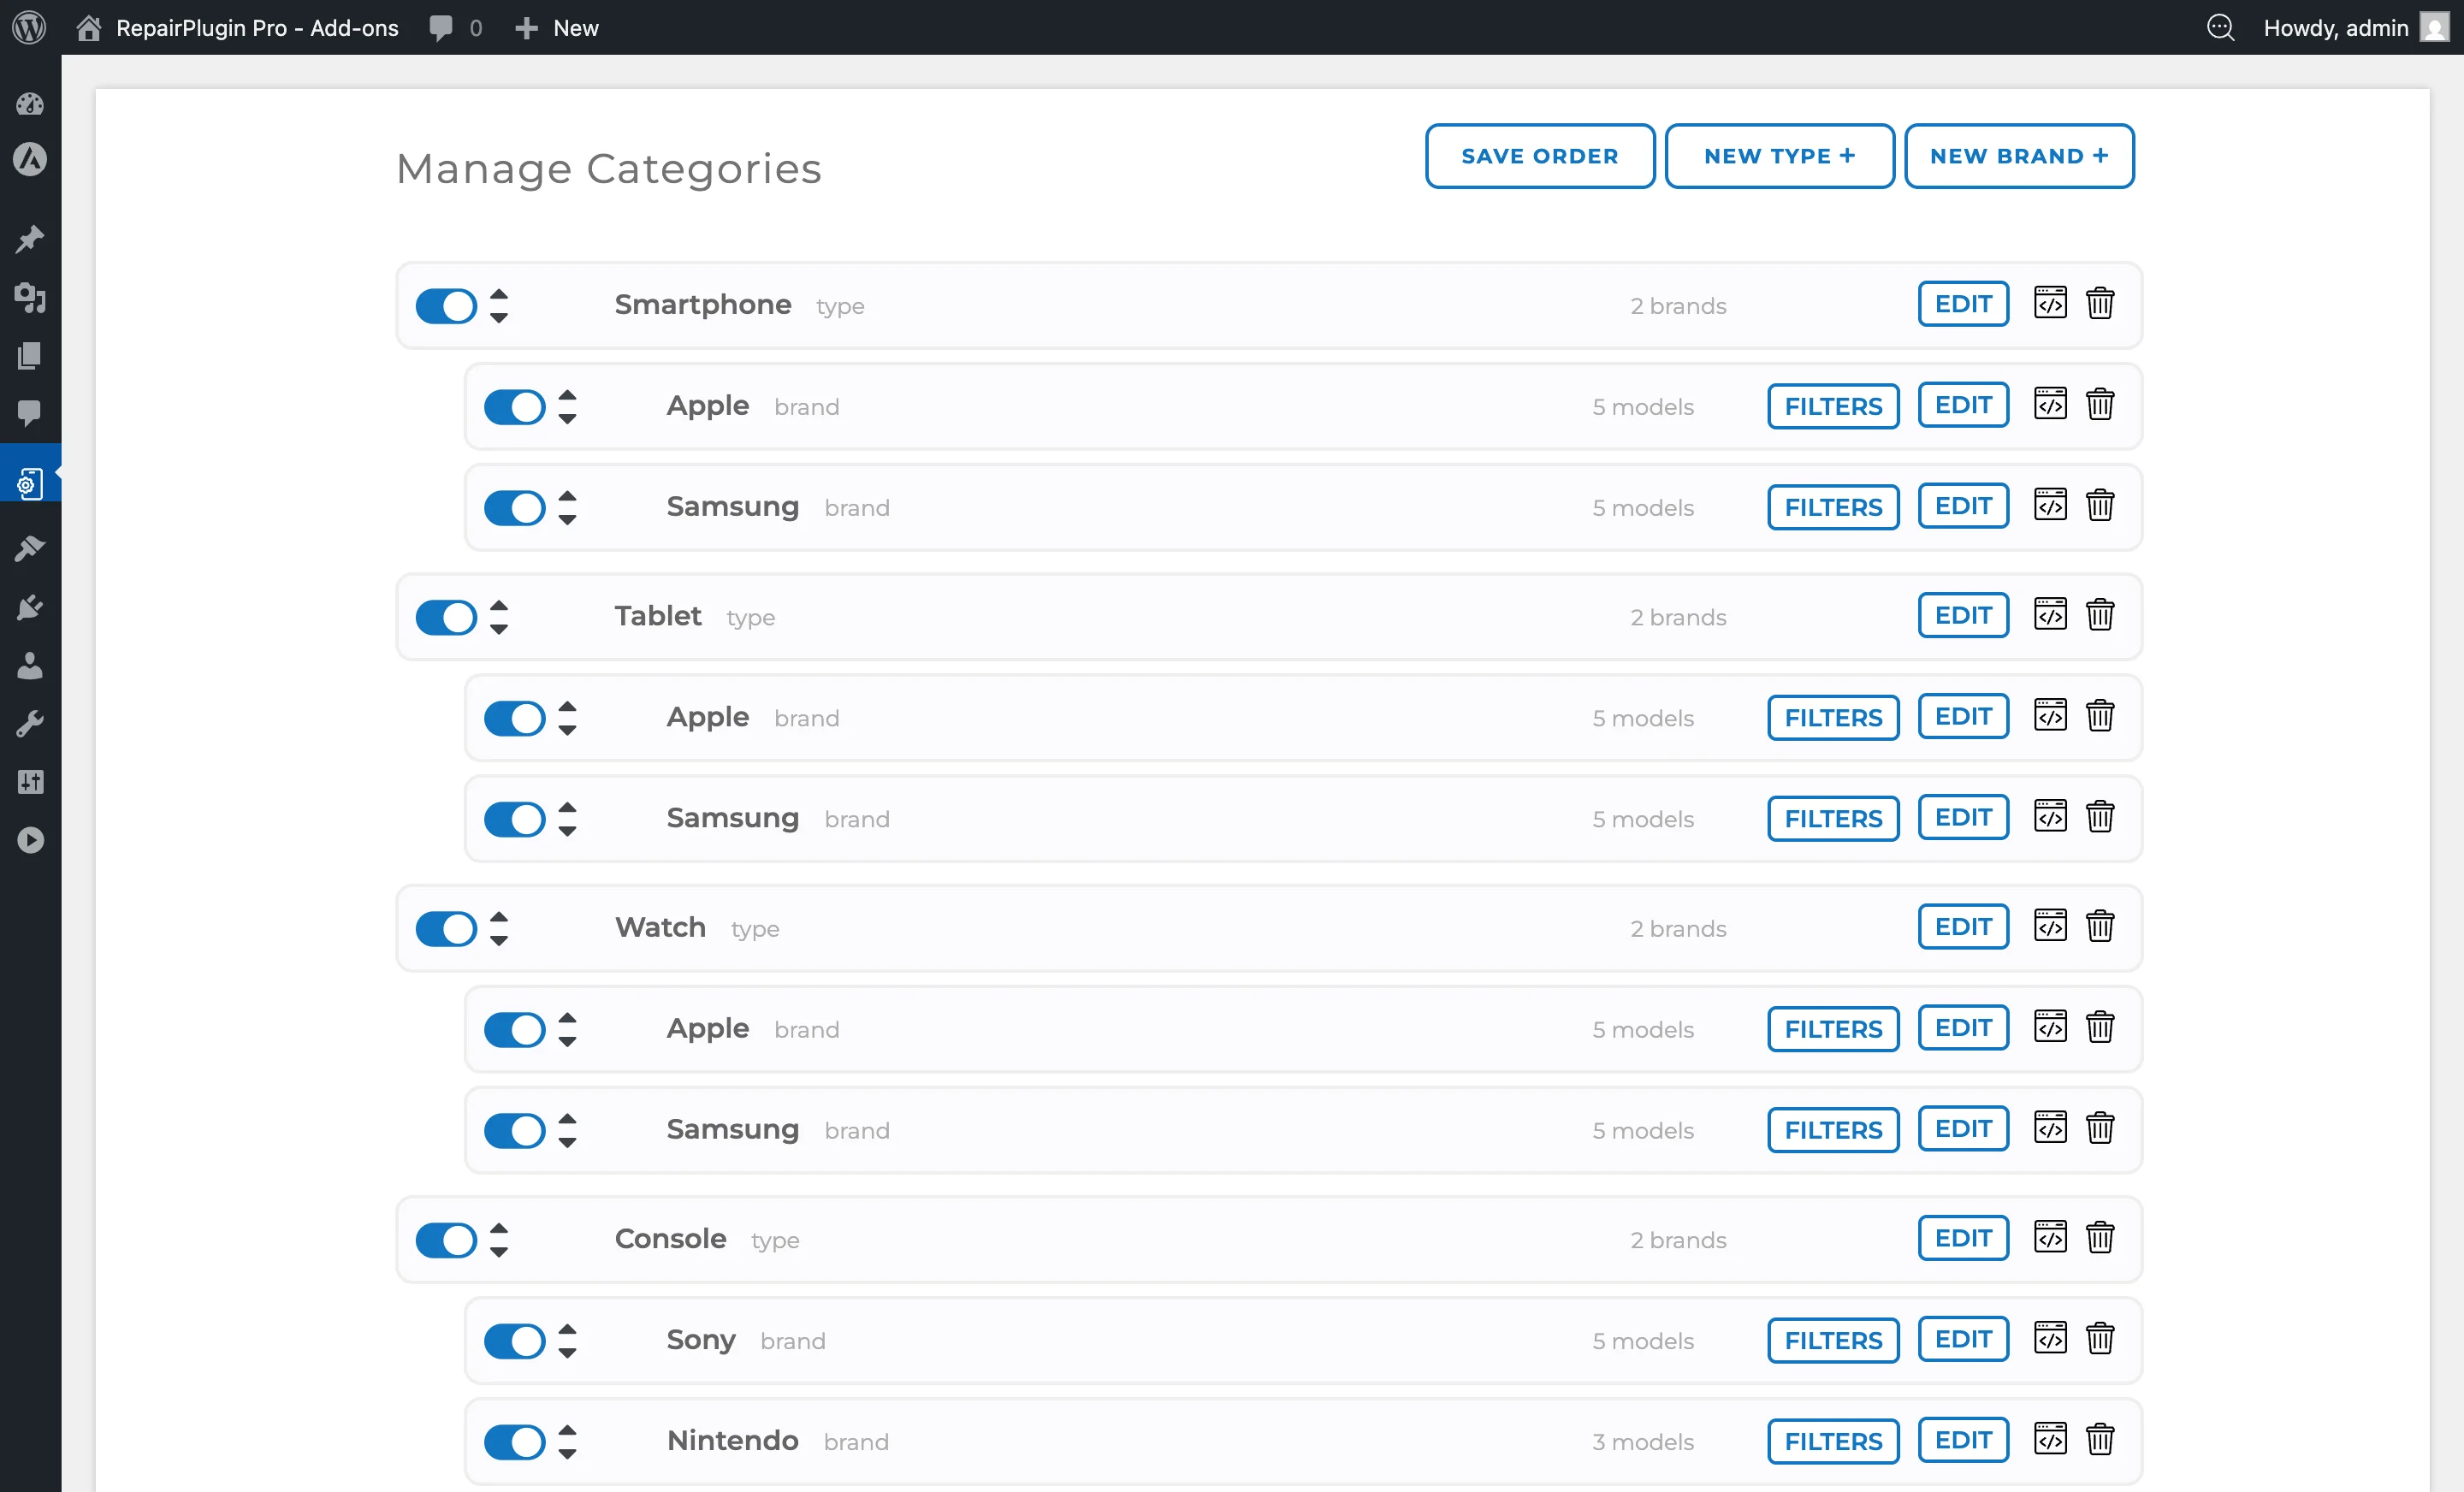This screenshot has height=1492, width=2464.
Task: Click the reorder arrows next to Nintendo
Action: (x=568, y=1441)
